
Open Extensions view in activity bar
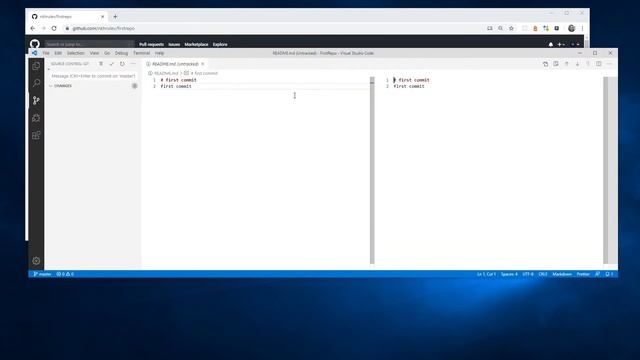coord(36,135)
